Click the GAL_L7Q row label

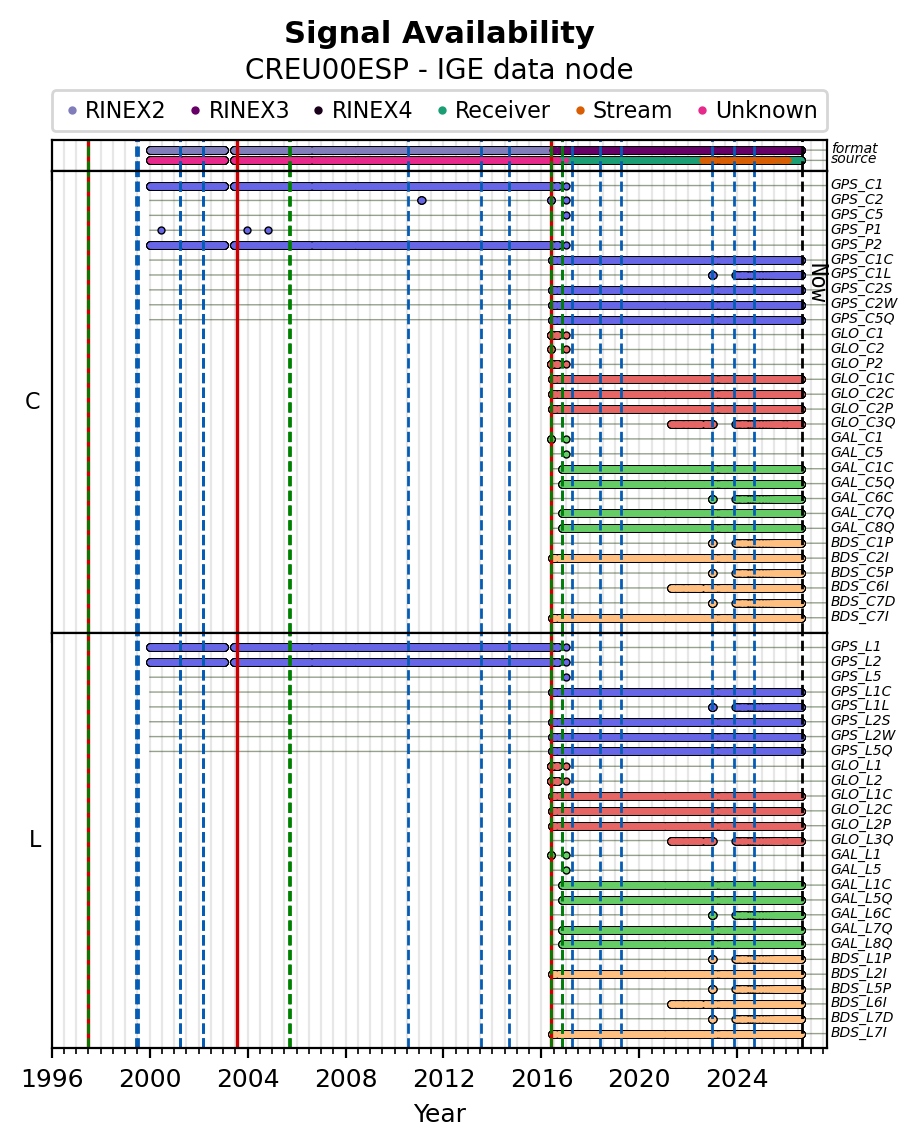[x=862, y=928]
